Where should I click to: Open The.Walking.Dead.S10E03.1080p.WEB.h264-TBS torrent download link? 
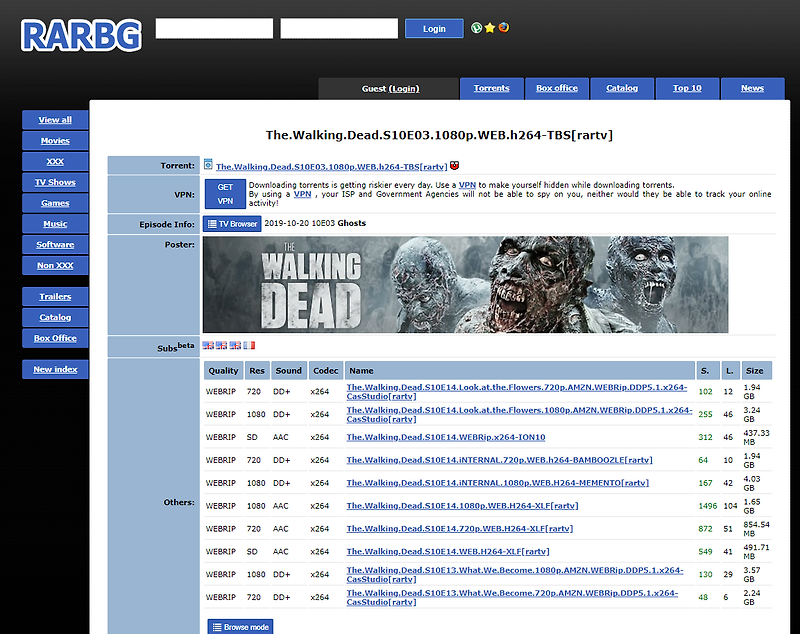332,167
